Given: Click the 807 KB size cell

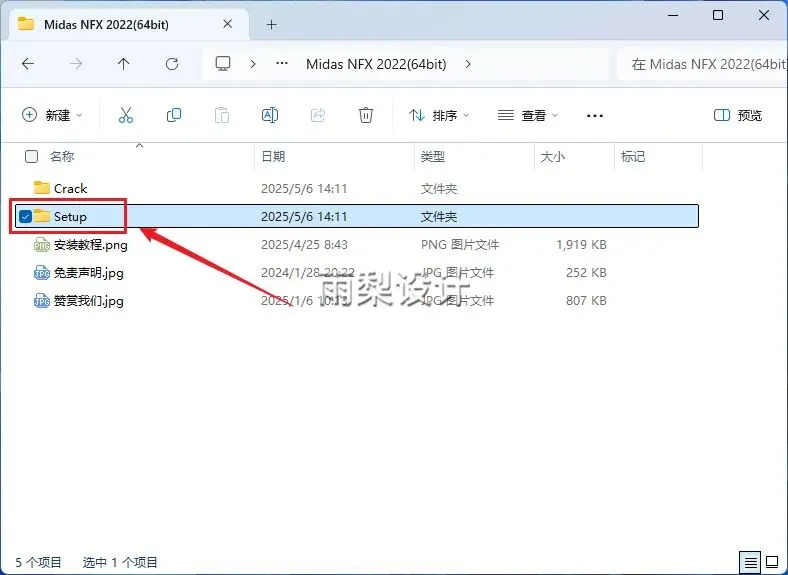Looking at the screenshot, I should coord(586,301).
